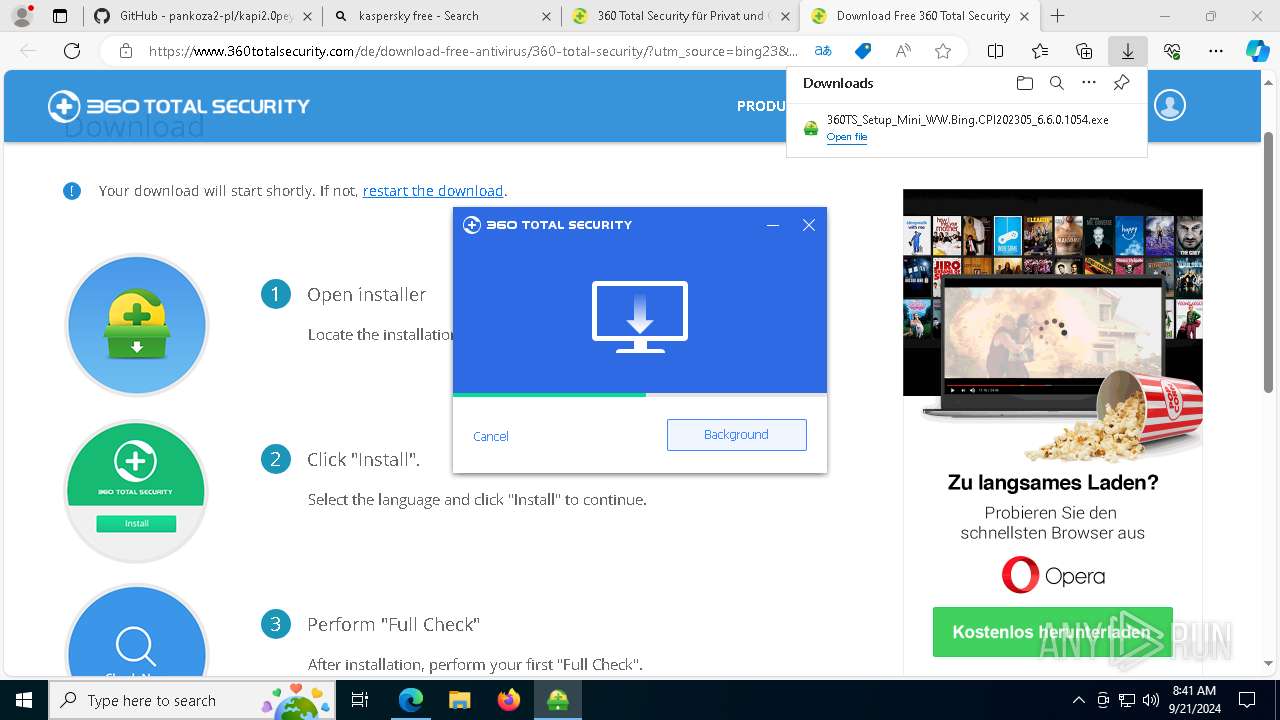Open the notification center icon

click(x=1247, y=700)
